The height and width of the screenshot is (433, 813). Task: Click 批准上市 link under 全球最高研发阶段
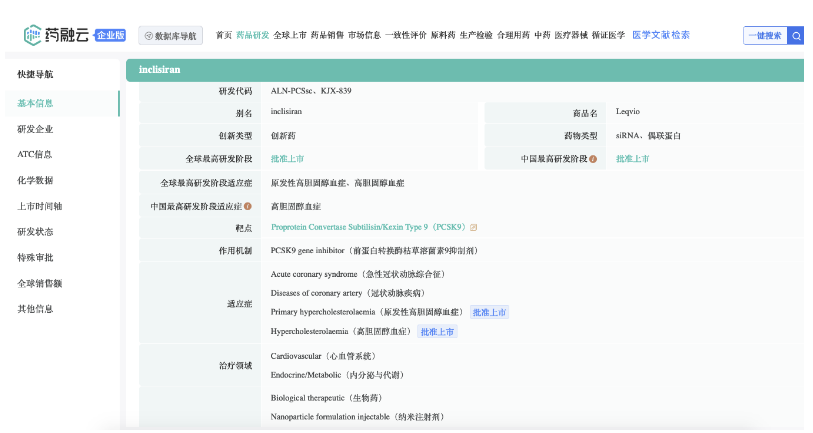287,159
